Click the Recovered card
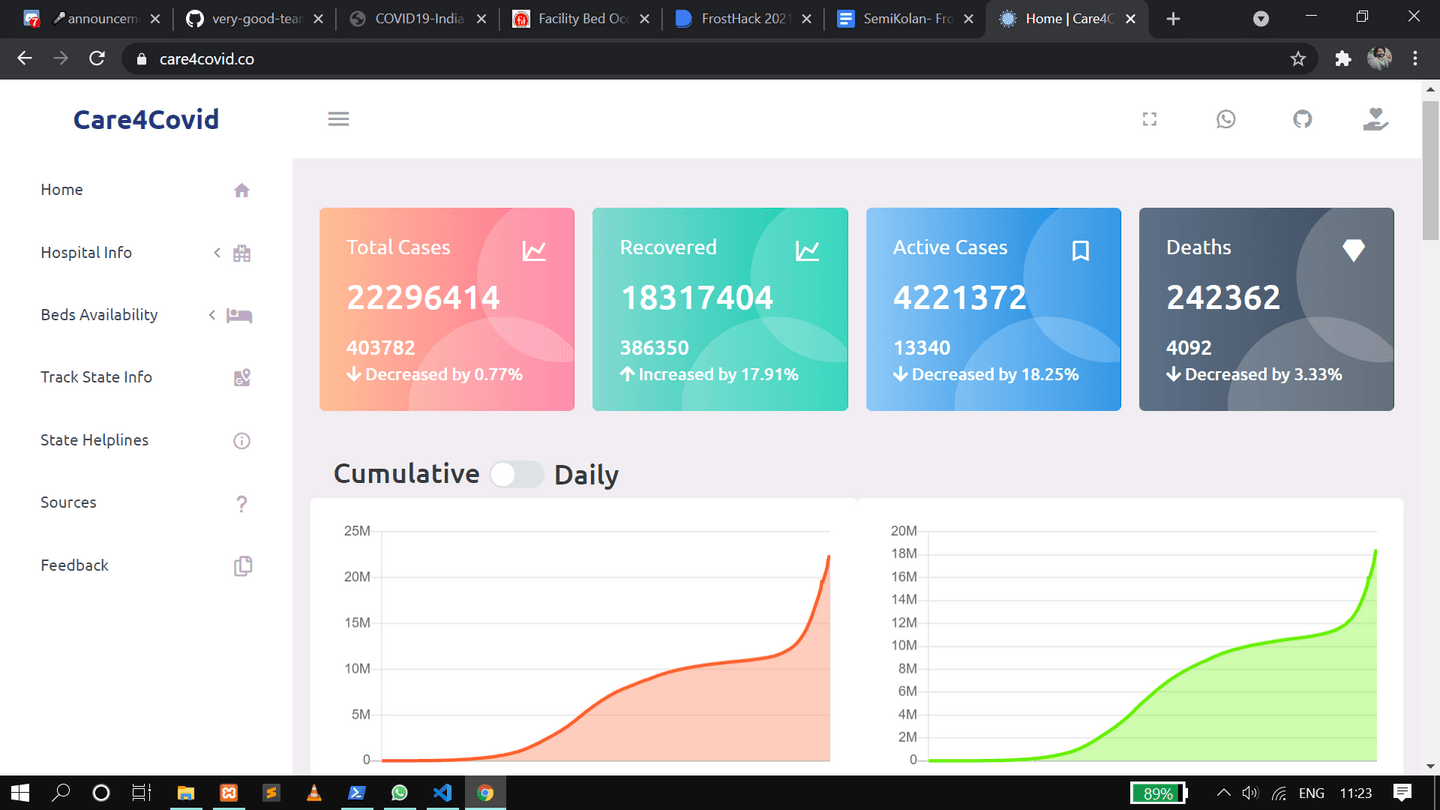The image size is (1440, 810). tap(720, 309)
